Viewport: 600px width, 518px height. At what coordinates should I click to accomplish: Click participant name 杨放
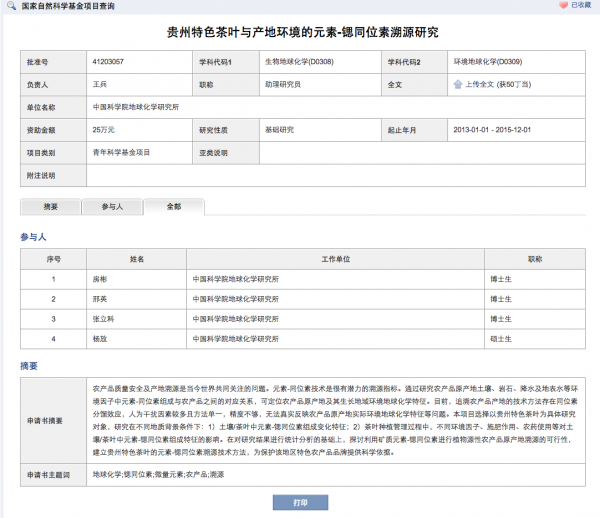point(100,339)
